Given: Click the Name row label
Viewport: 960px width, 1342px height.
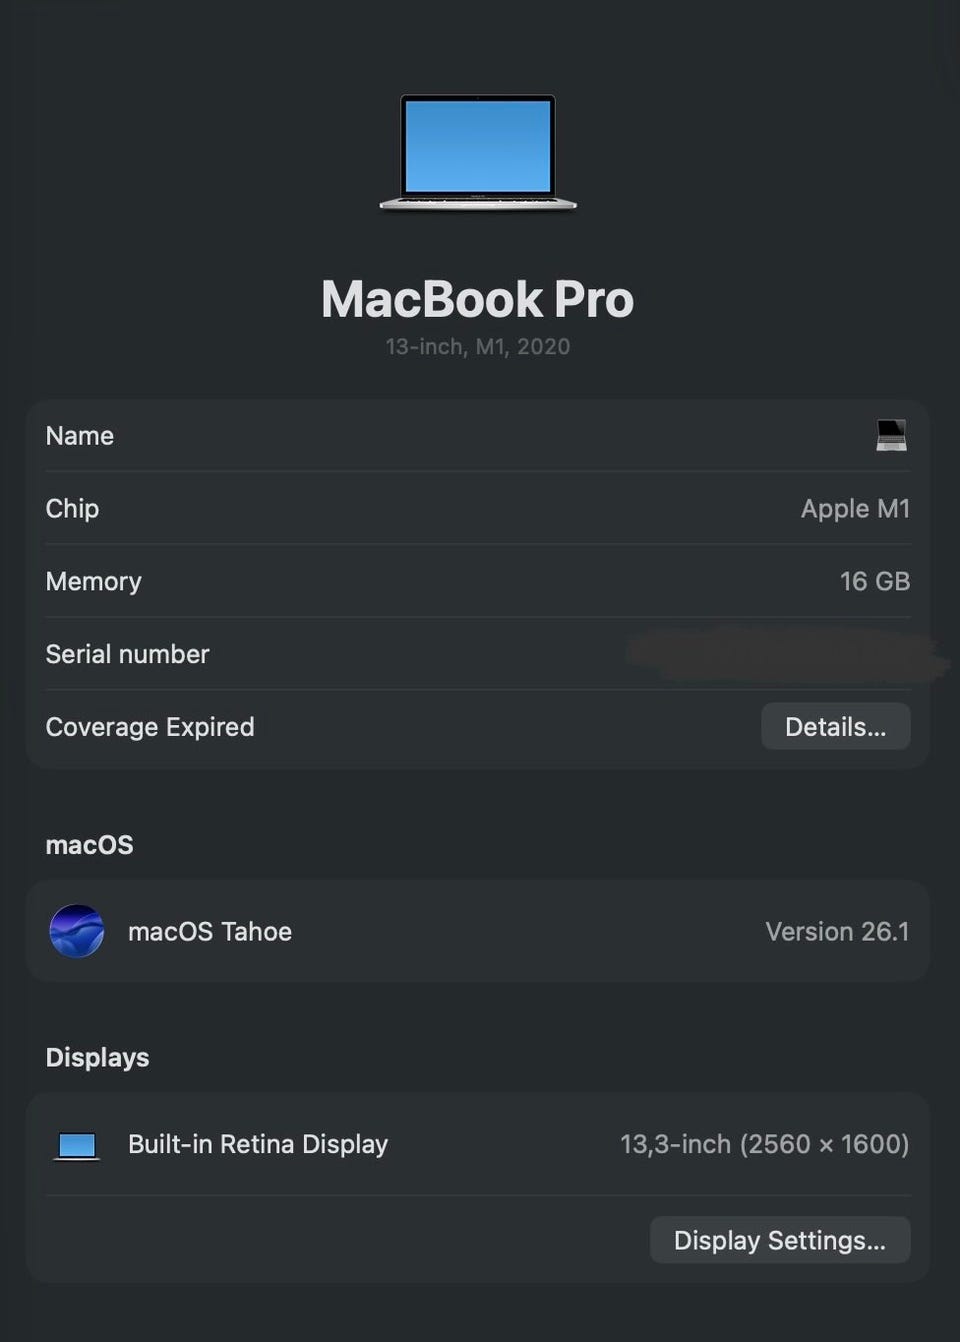Looking at the screenshot, I should click(80, 436).
